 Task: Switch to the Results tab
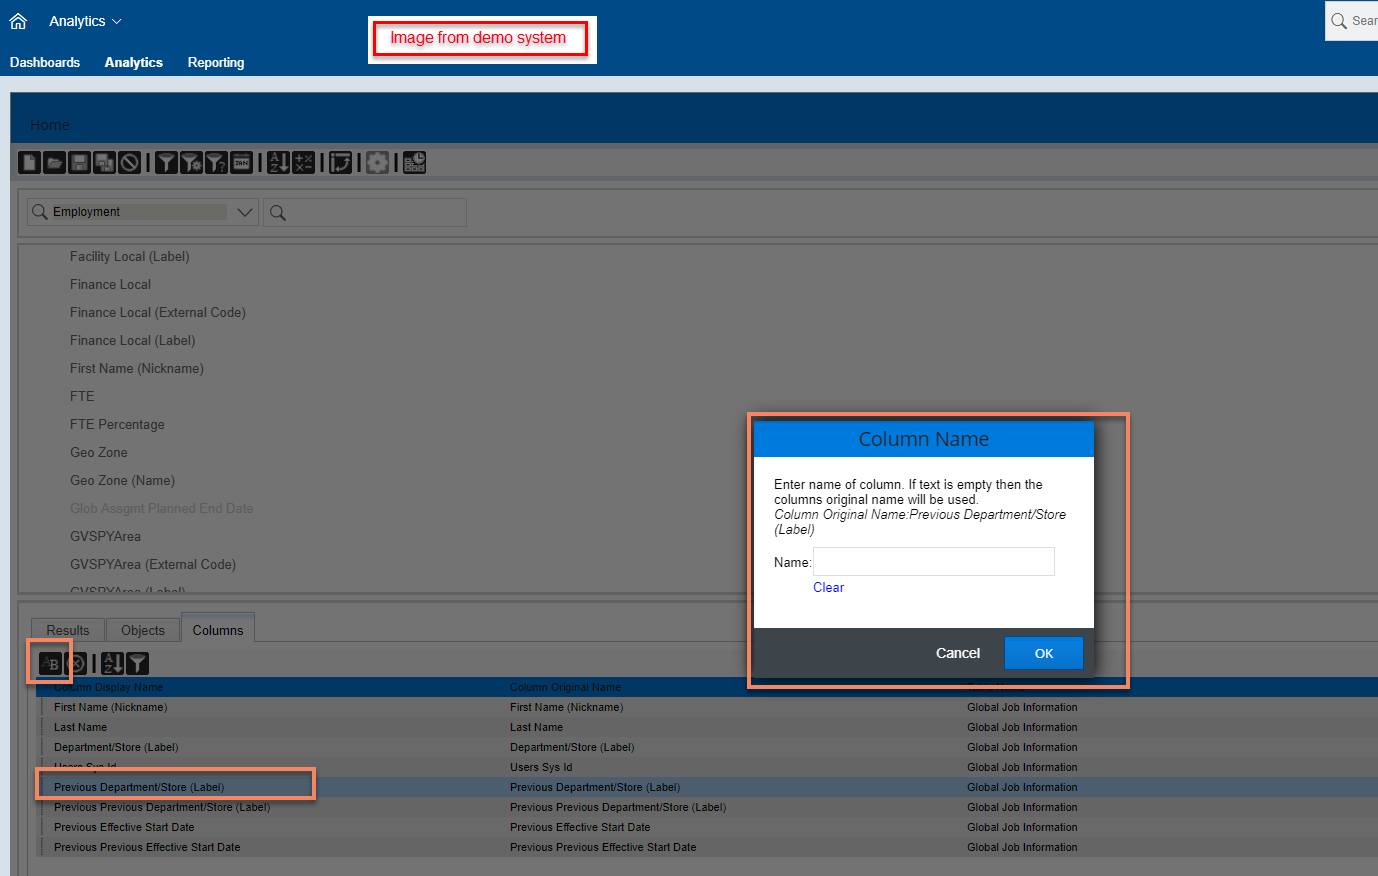coord(68,630)
